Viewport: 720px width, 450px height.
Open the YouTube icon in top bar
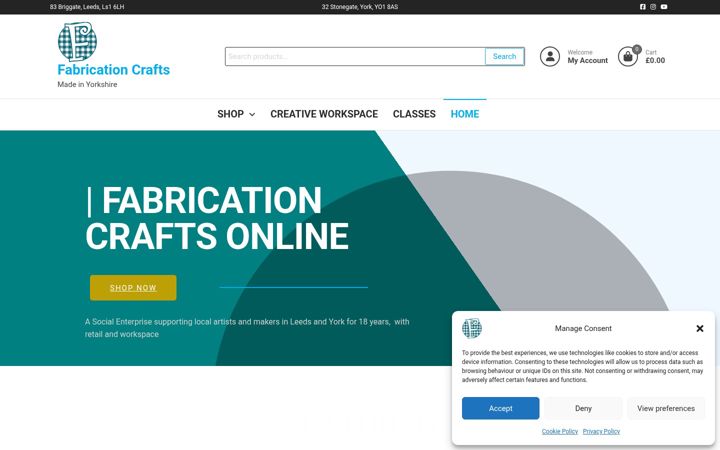point(664,7)
